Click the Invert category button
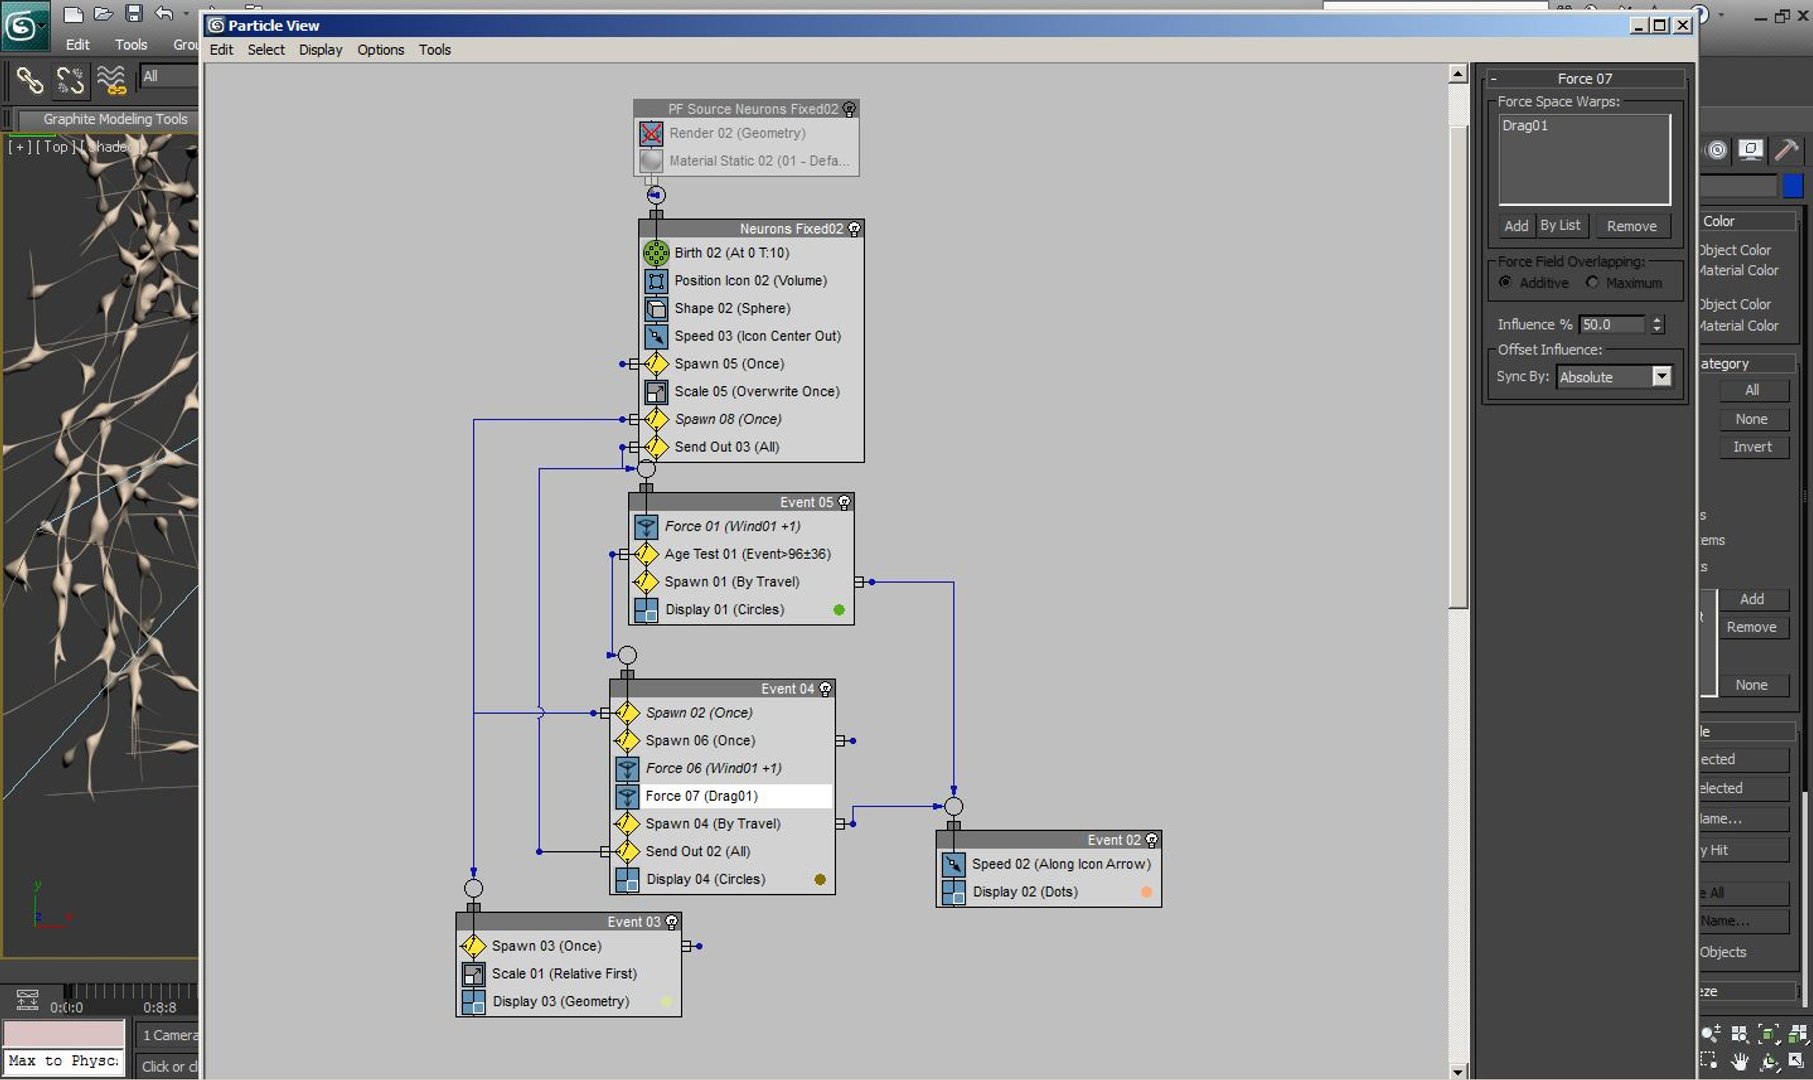The width and height of the screenshot is (1813, 1080). point(1752,447)
